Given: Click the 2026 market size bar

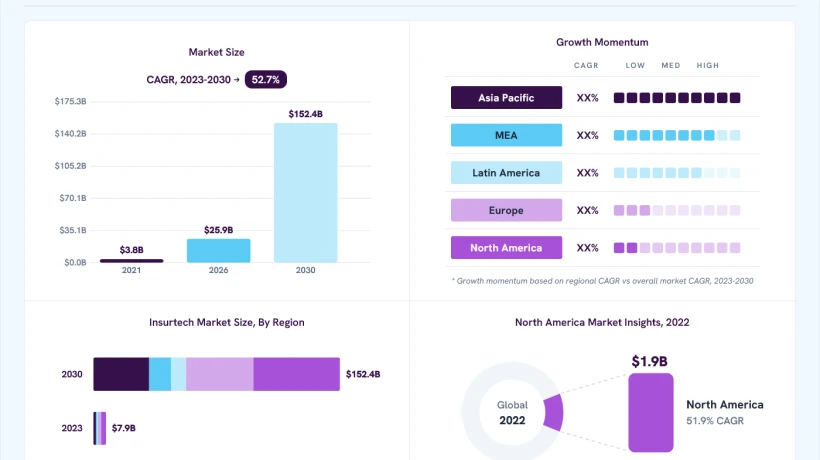Looking at the screenshot, I should pyautogui.click(x=219, y=251).
